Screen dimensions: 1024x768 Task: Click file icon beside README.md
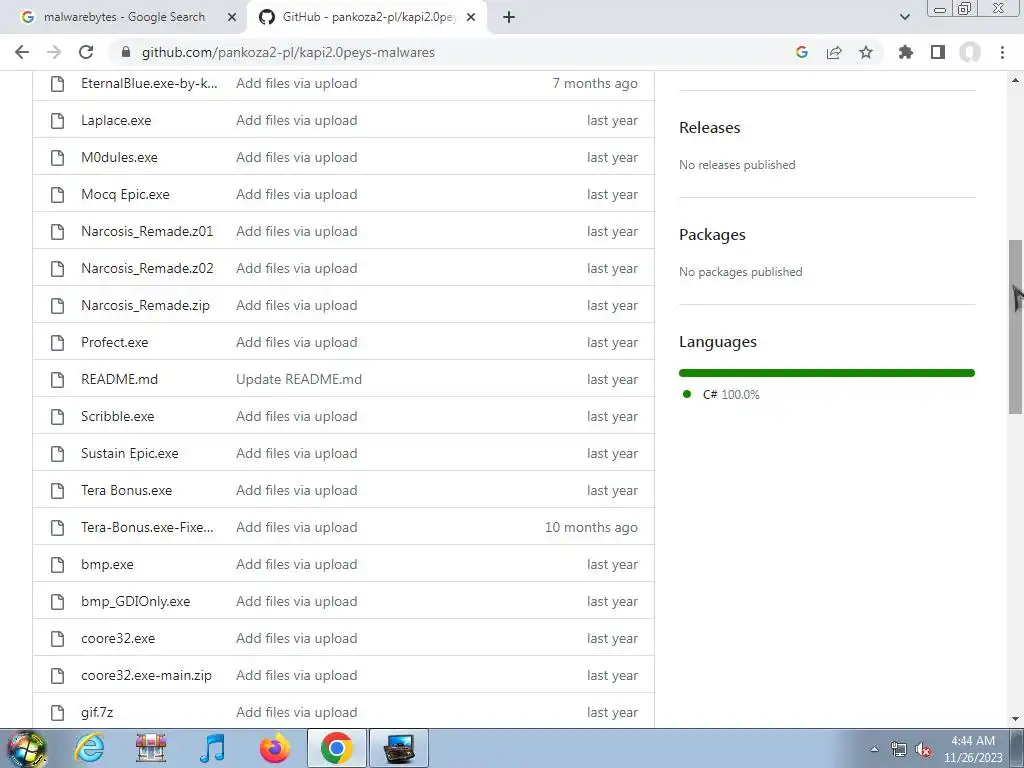tap(57, 379)
